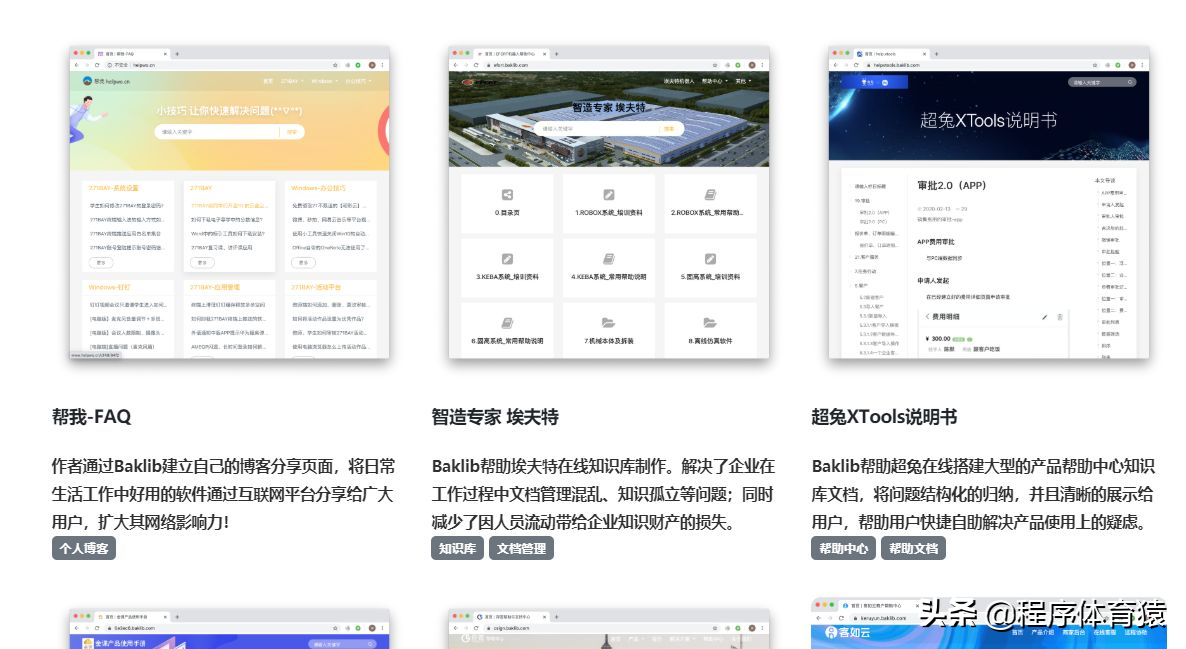Image resolution: width=1186 pixels, height=649 pixels.
Task: Open the 帮我-FAQ case title
Action: click(92, 417)
